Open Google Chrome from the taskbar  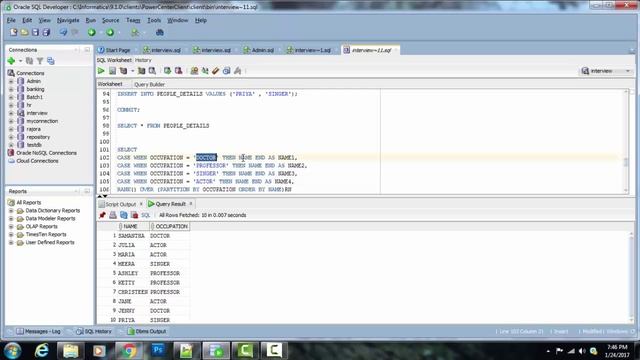[128, 351]
